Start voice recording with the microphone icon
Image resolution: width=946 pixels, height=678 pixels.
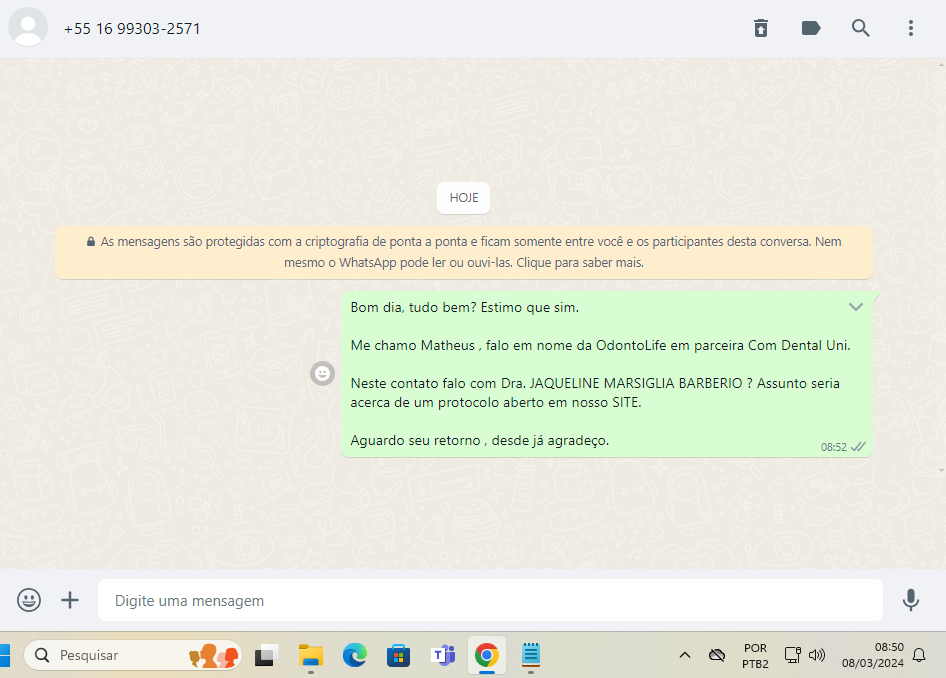tap(910, 600)
